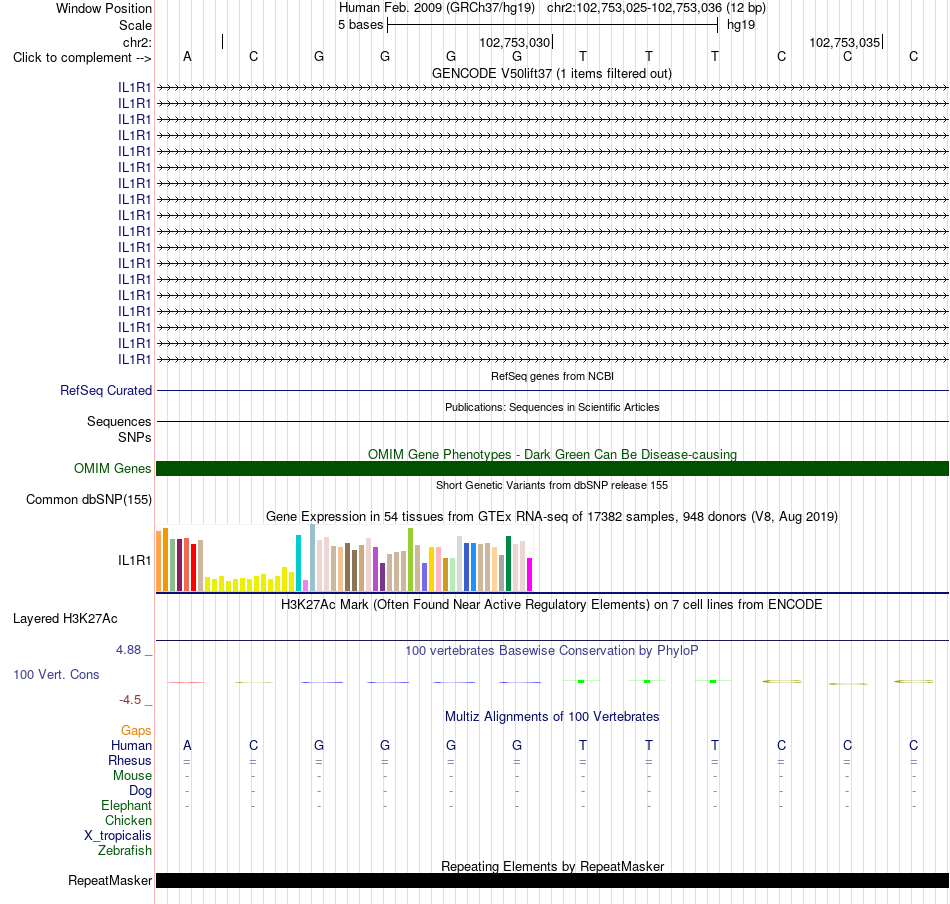
Task: Click the 'hg19' label beside scale bar
Action: 741,25
